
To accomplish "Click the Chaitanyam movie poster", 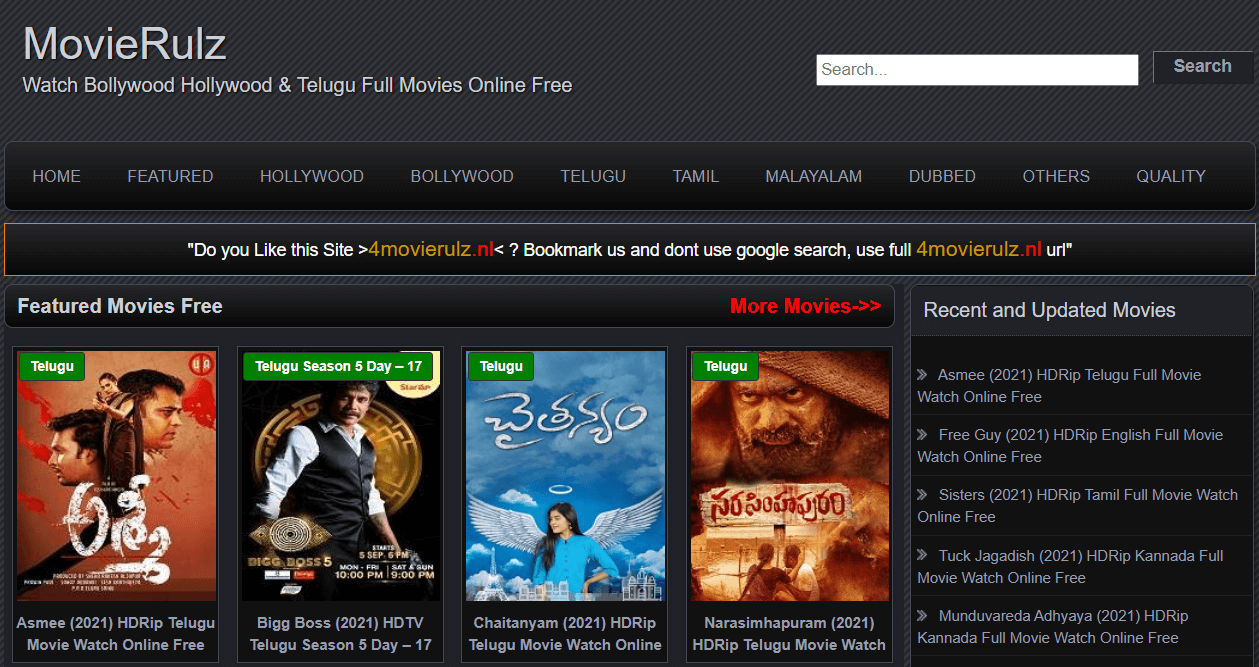I will point(565,475).
